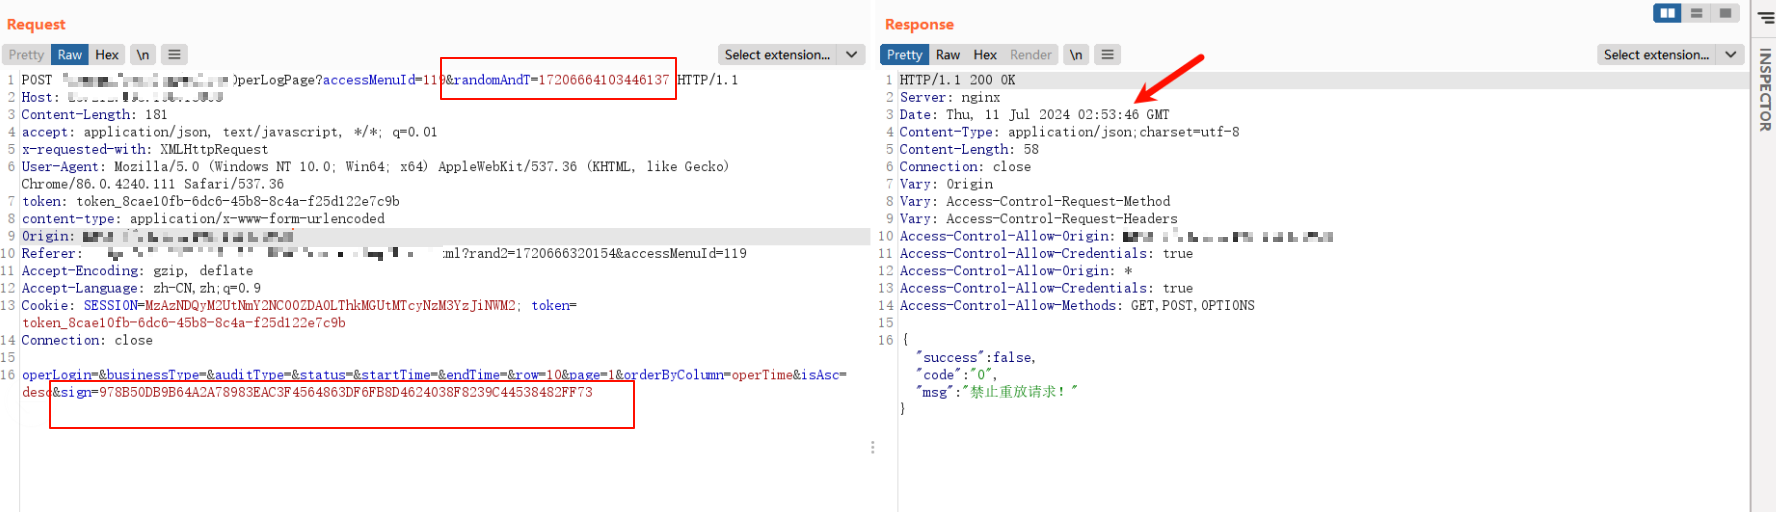Open Response panel hamburger options menu
The image size is (1776, 512).
pyautogui.click(x=1107, y=55)
